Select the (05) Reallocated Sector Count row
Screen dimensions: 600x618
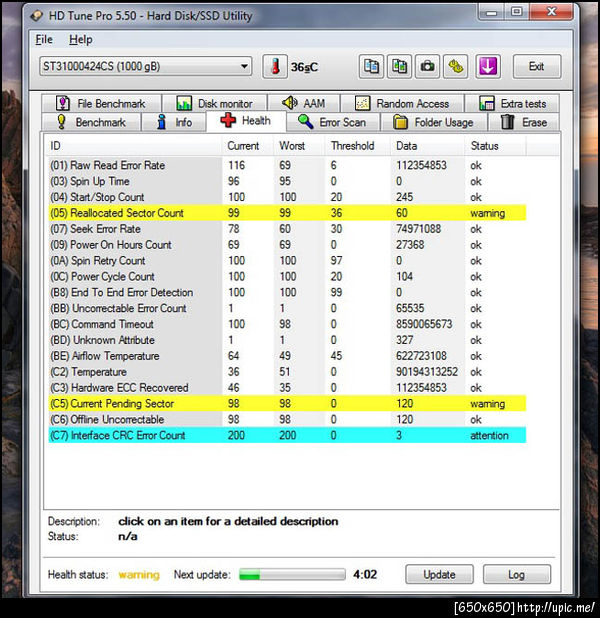(x=287, y=213)
